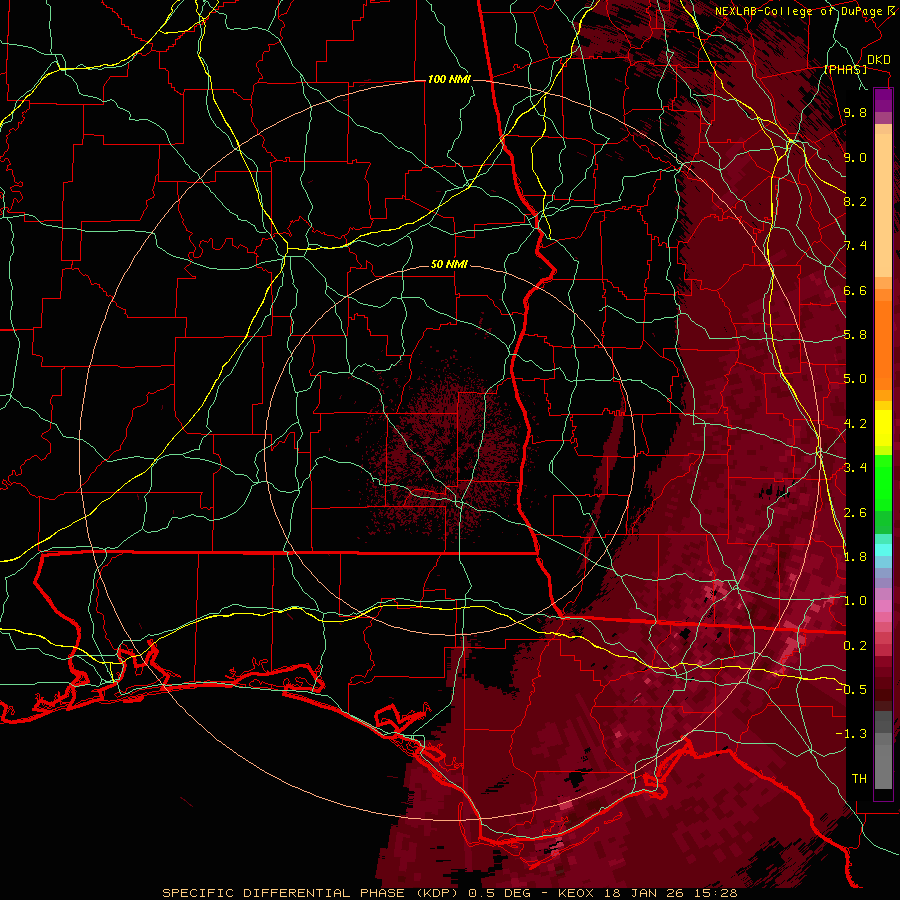Click the TH threshold label on the scale

pos(859,779)
